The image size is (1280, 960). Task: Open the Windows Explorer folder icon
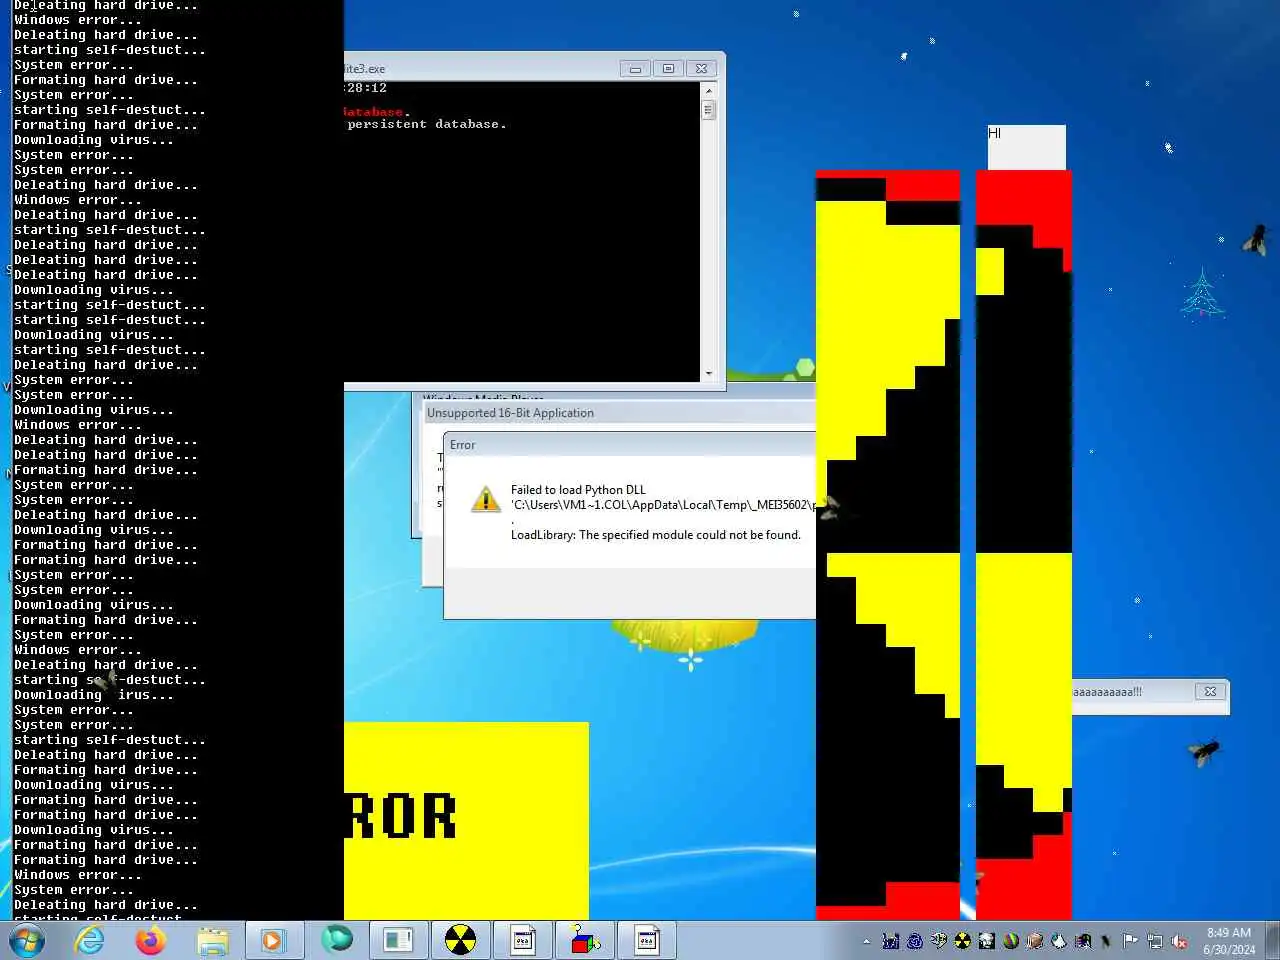[x=212, y=940]
